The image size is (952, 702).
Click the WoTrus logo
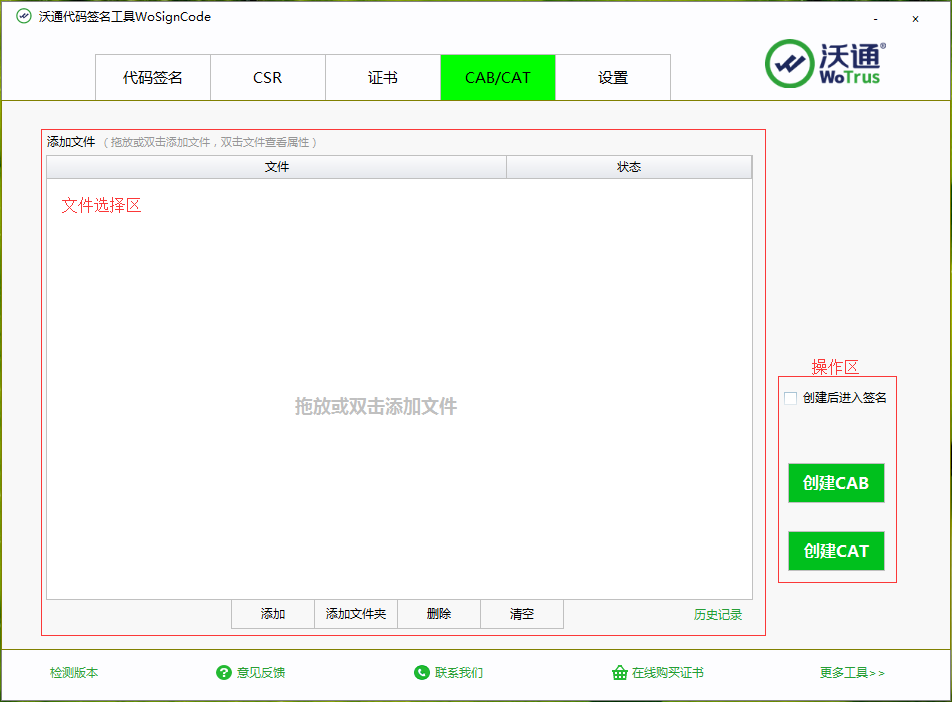click(826, 63)
